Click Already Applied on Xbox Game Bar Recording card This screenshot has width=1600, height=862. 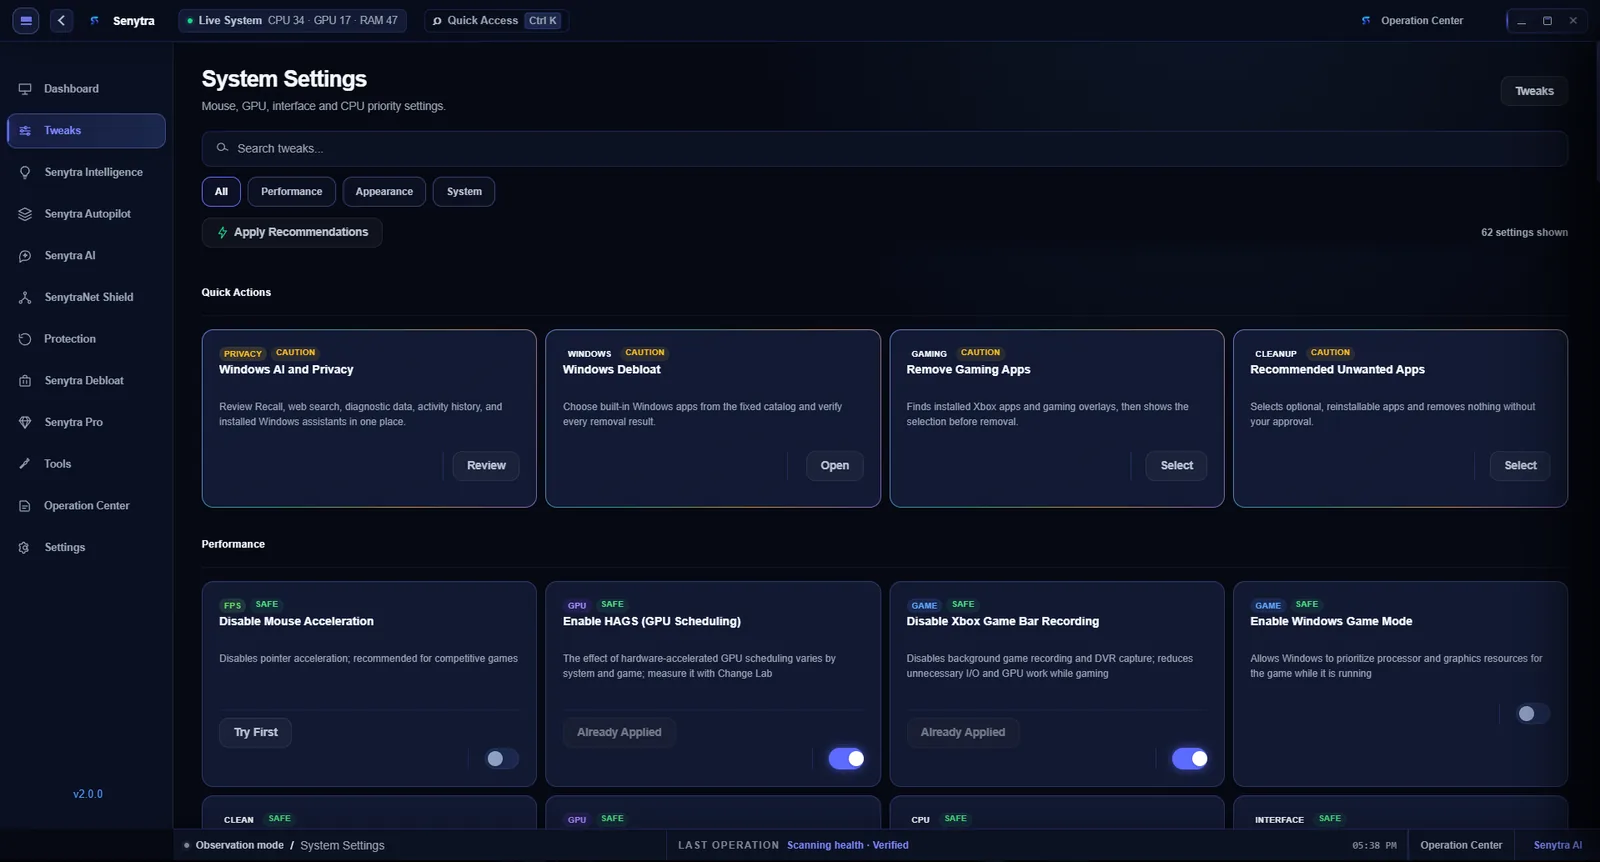tap(963, 733)
